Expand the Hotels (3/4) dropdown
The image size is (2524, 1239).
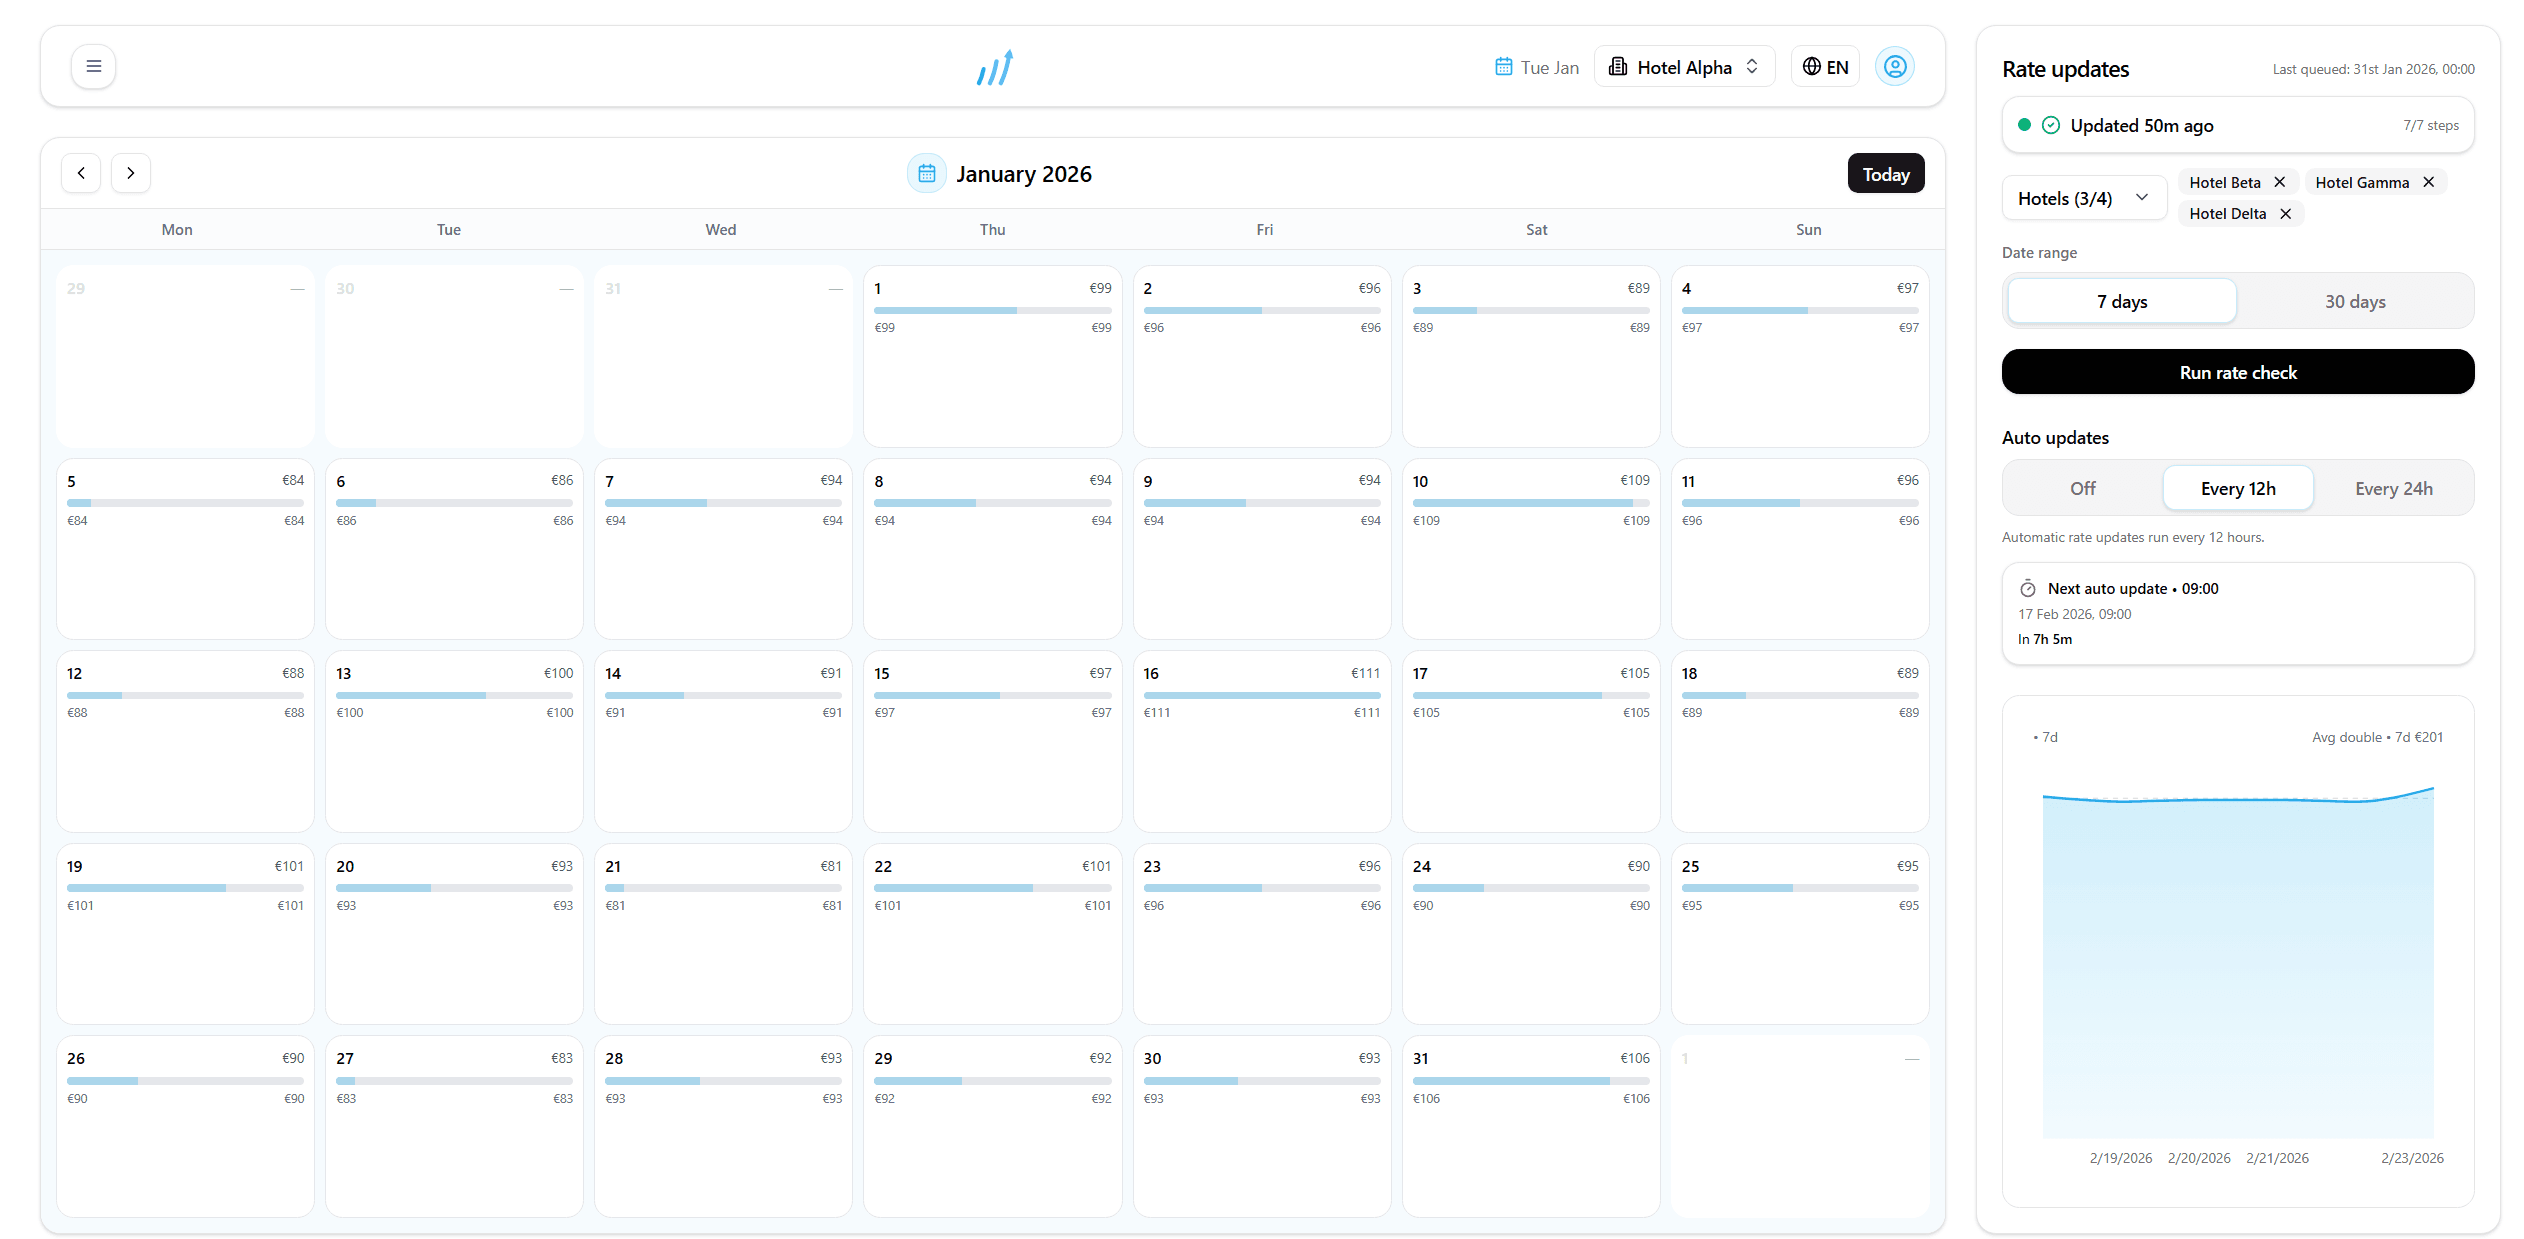[2084, 197]
